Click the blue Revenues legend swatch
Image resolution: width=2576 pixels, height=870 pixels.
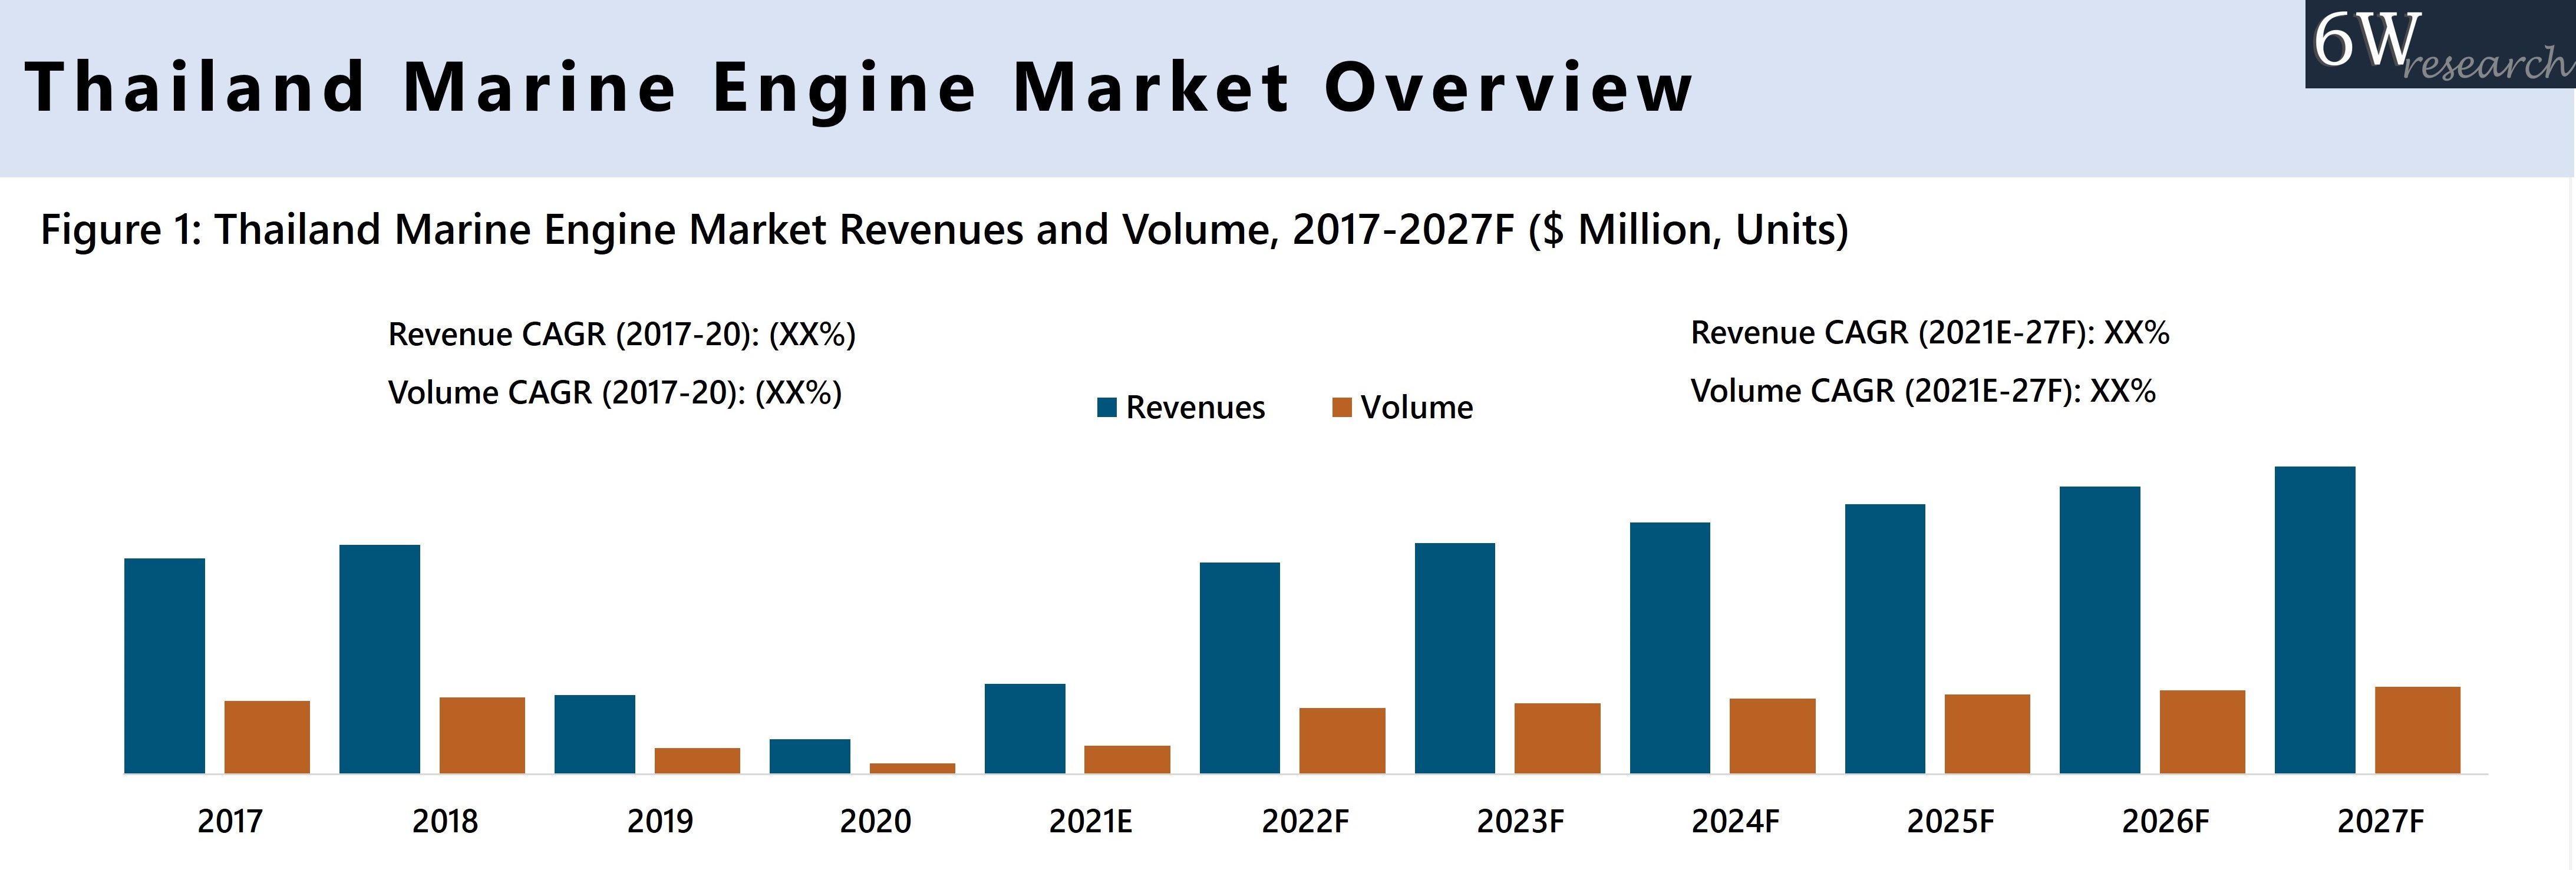[x=1107, y=407]
